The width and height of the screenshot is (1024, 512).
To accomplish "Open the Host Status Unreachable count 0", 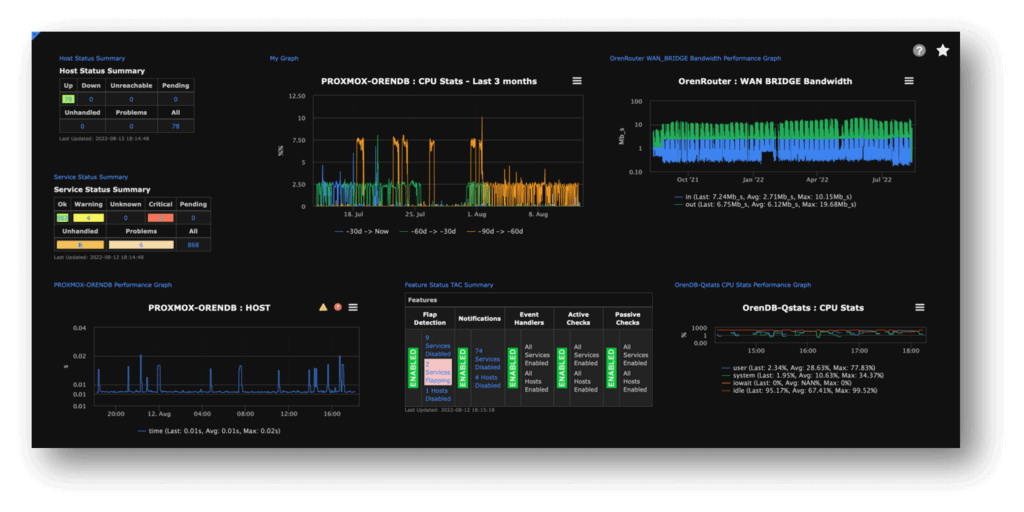I will pyautogui.click(x=131, y=99).
